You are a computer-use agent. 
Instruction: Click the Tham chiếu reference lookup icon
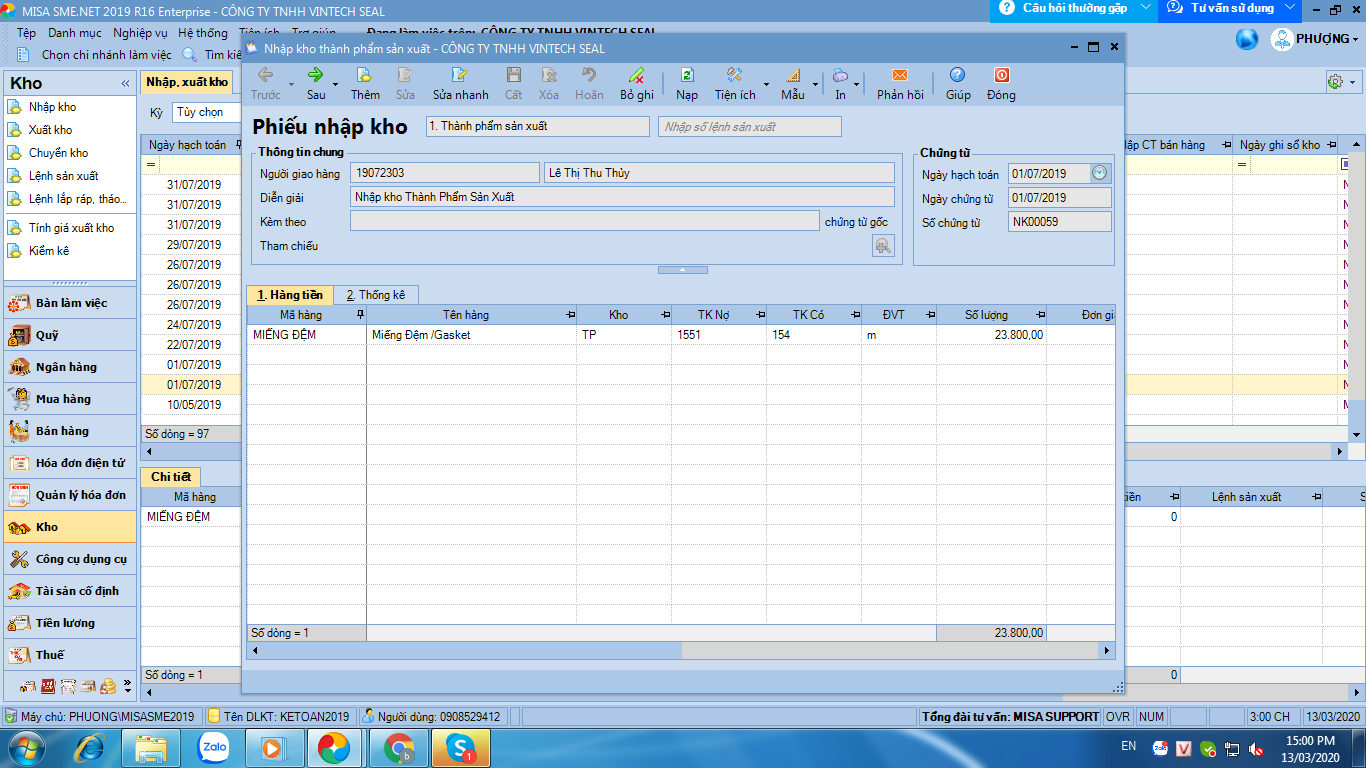882,246
